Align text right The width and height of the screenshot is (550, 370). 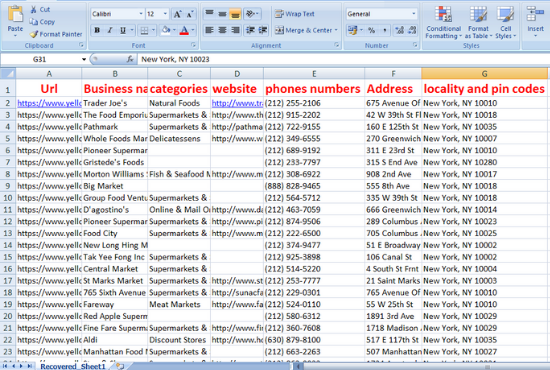(x=235, y=30)
